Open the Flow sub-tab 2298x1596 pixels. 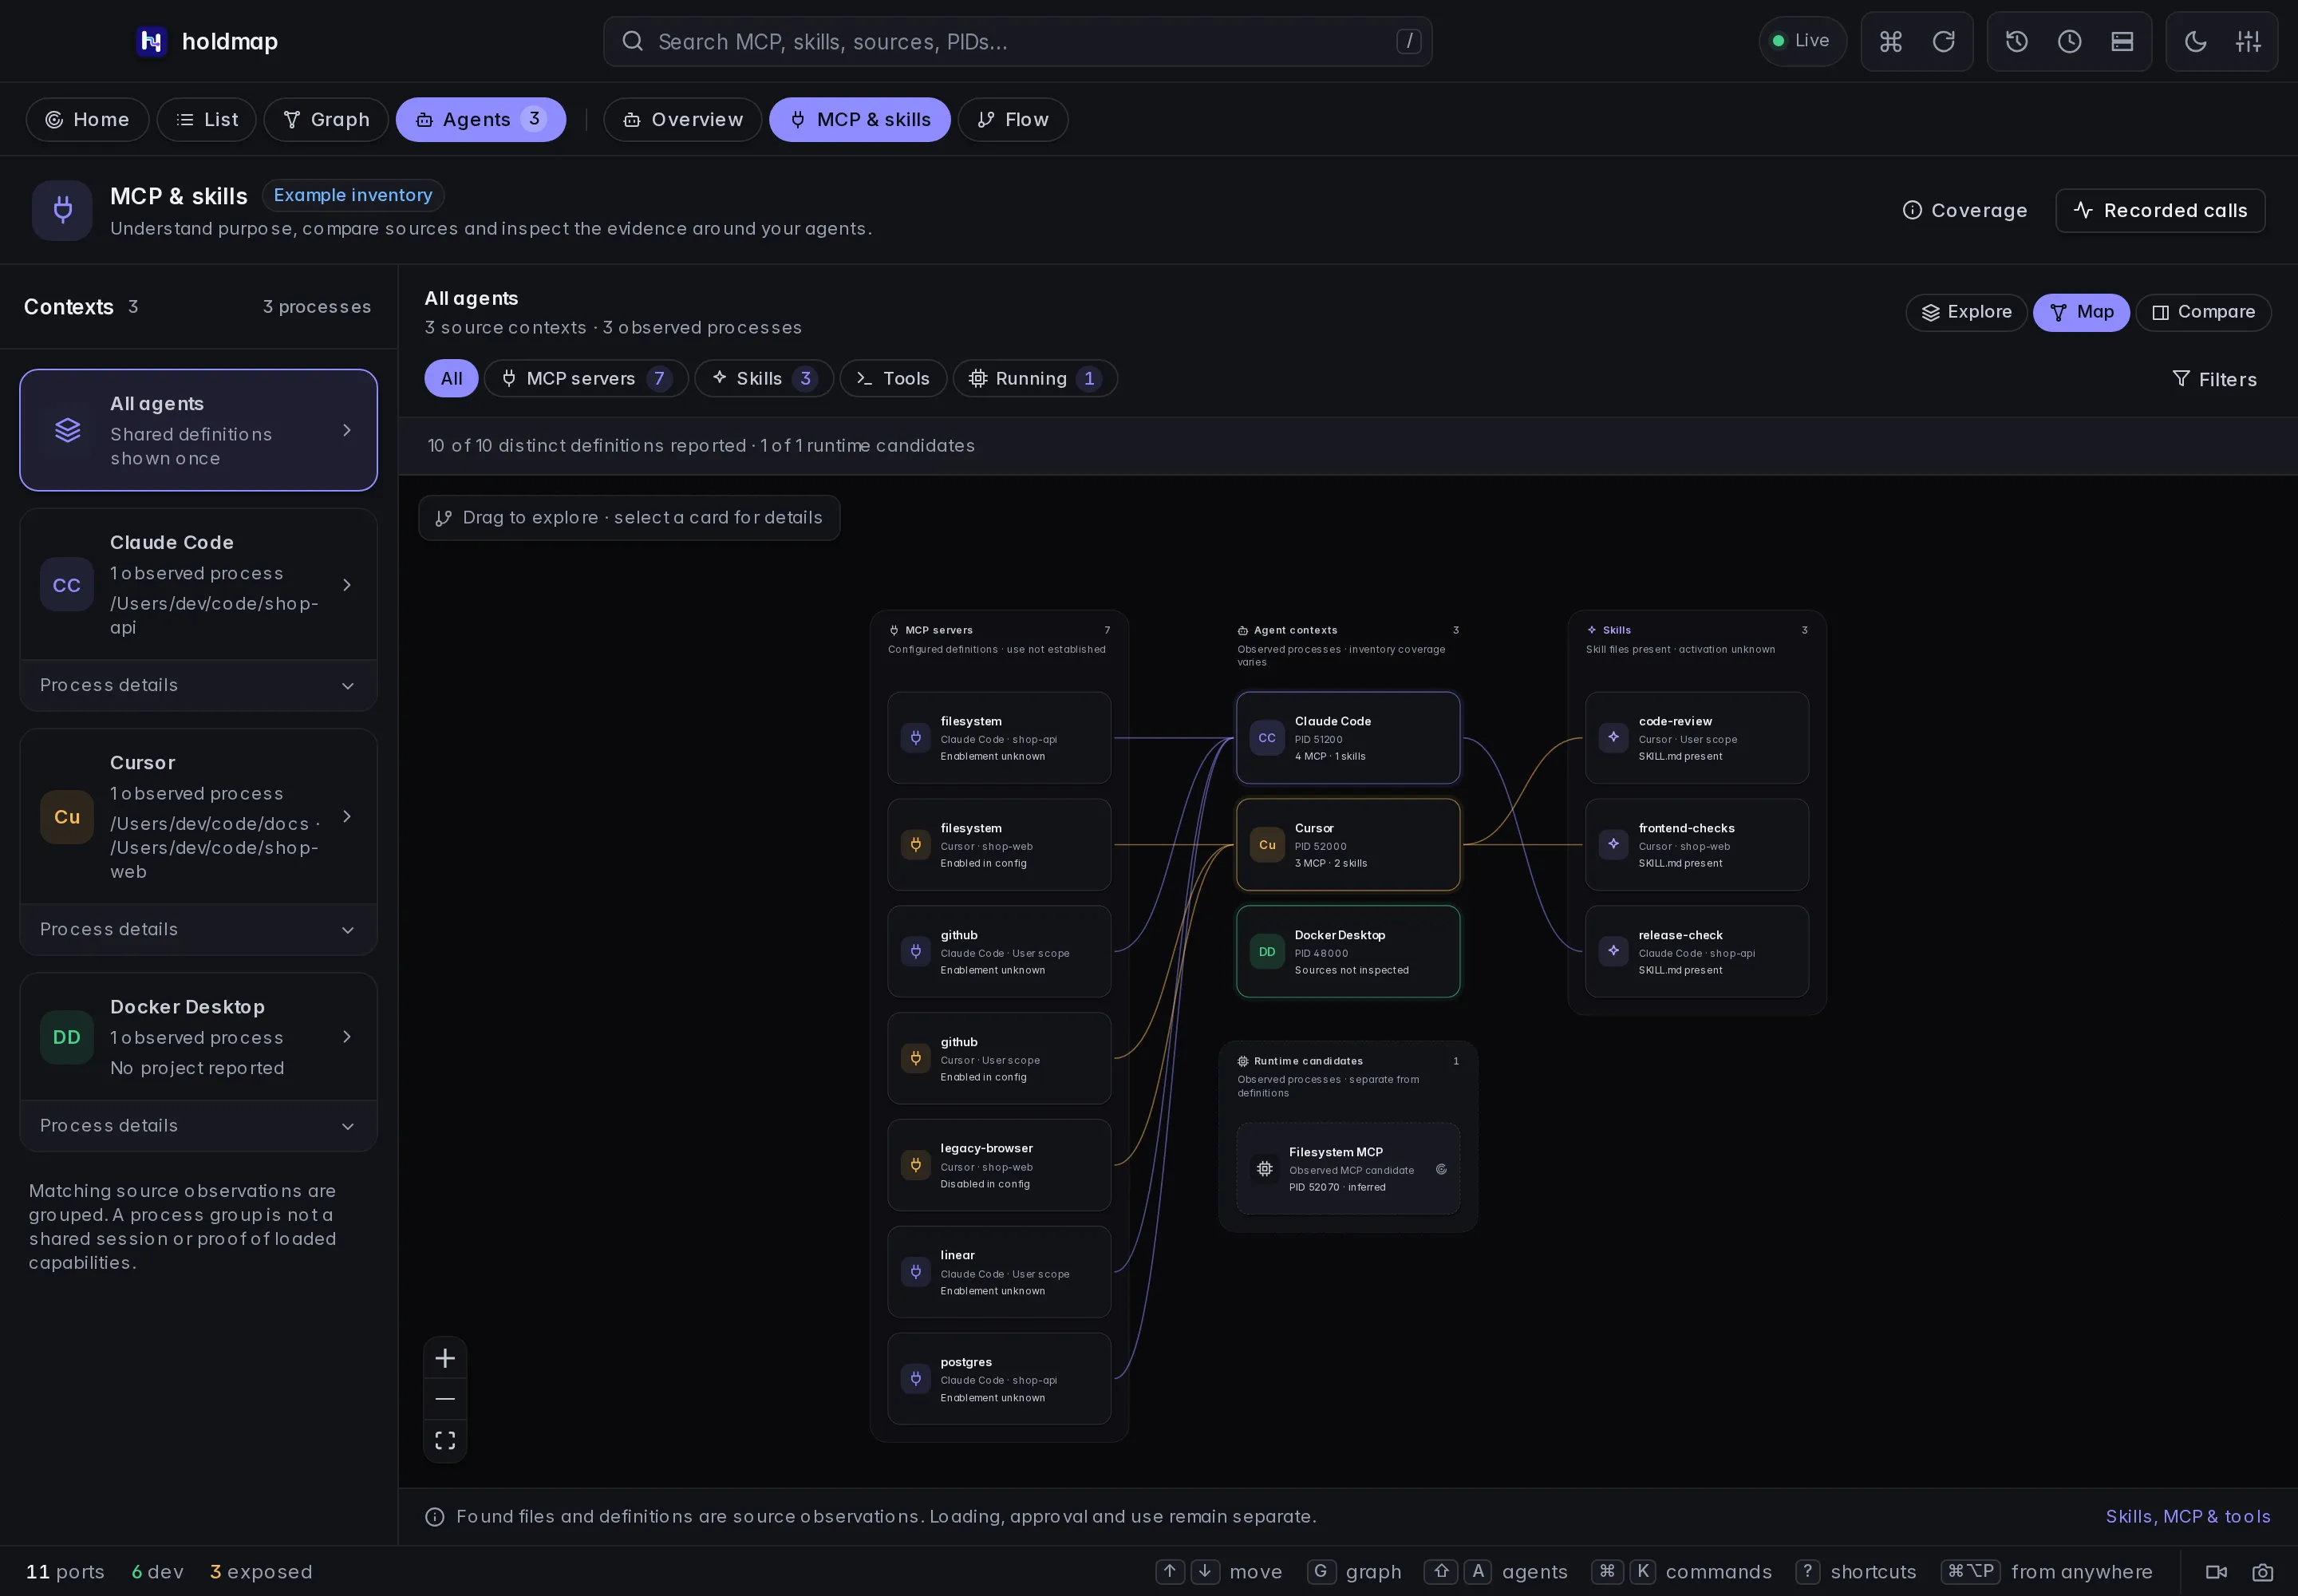(1013, 120)
